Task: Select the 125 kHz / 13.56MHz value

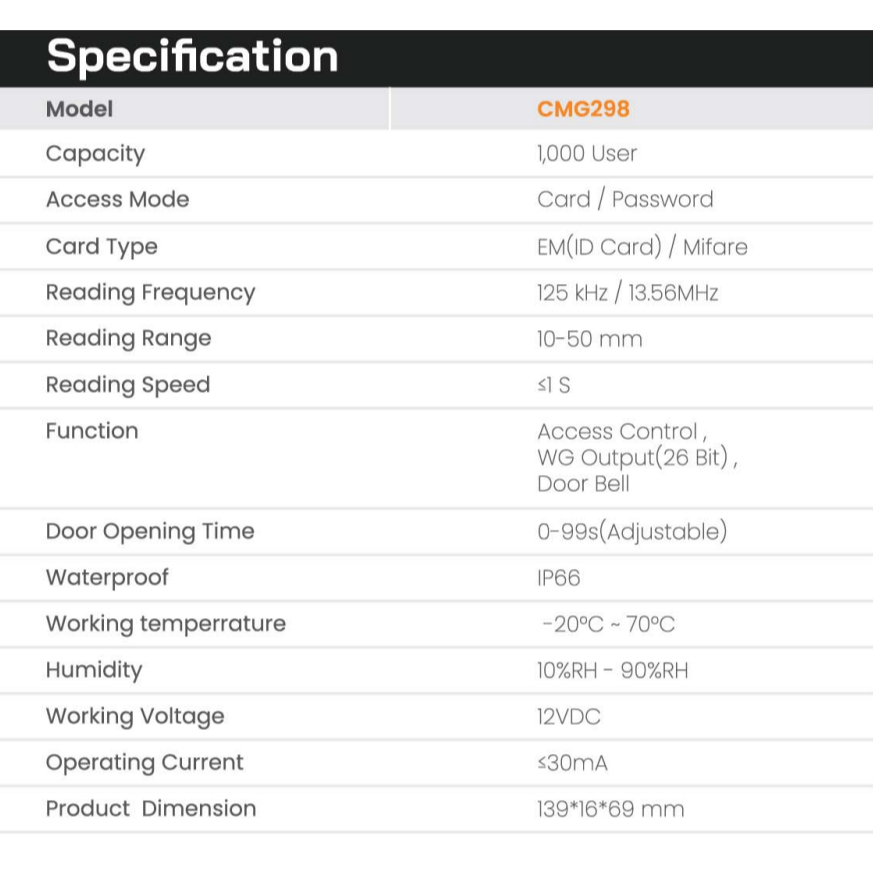Action: click(627, 292)
